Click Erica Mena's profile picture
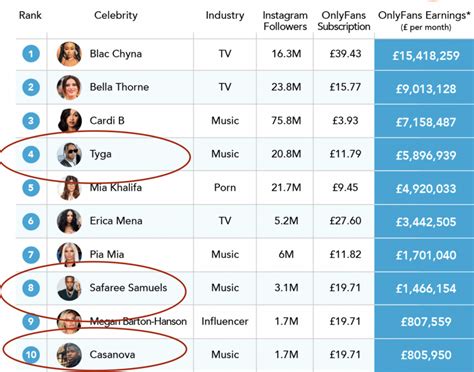Screen dimensions: 474x372 (x=69, y=221)
